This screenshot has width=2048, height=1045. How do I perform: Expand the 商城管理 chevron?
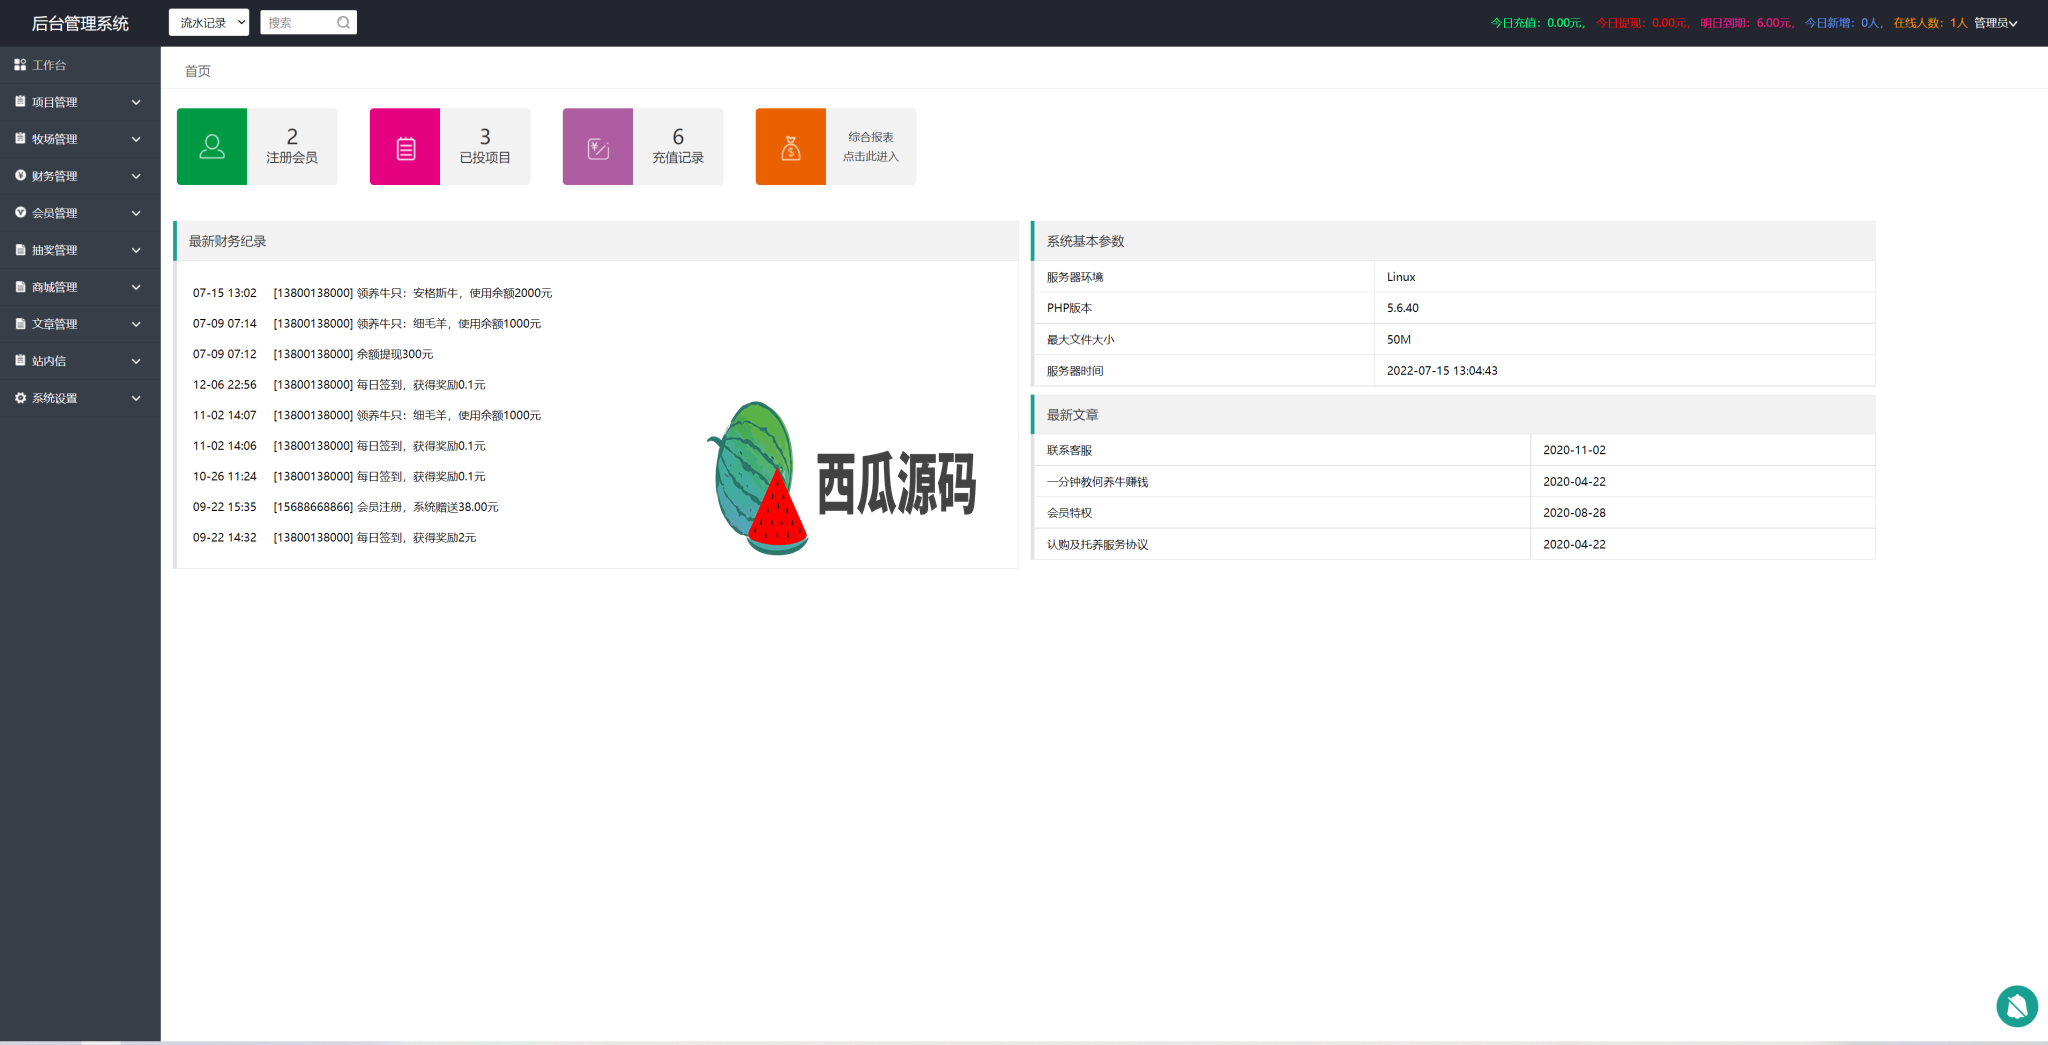pyautogui.click(x=136, y=287)
